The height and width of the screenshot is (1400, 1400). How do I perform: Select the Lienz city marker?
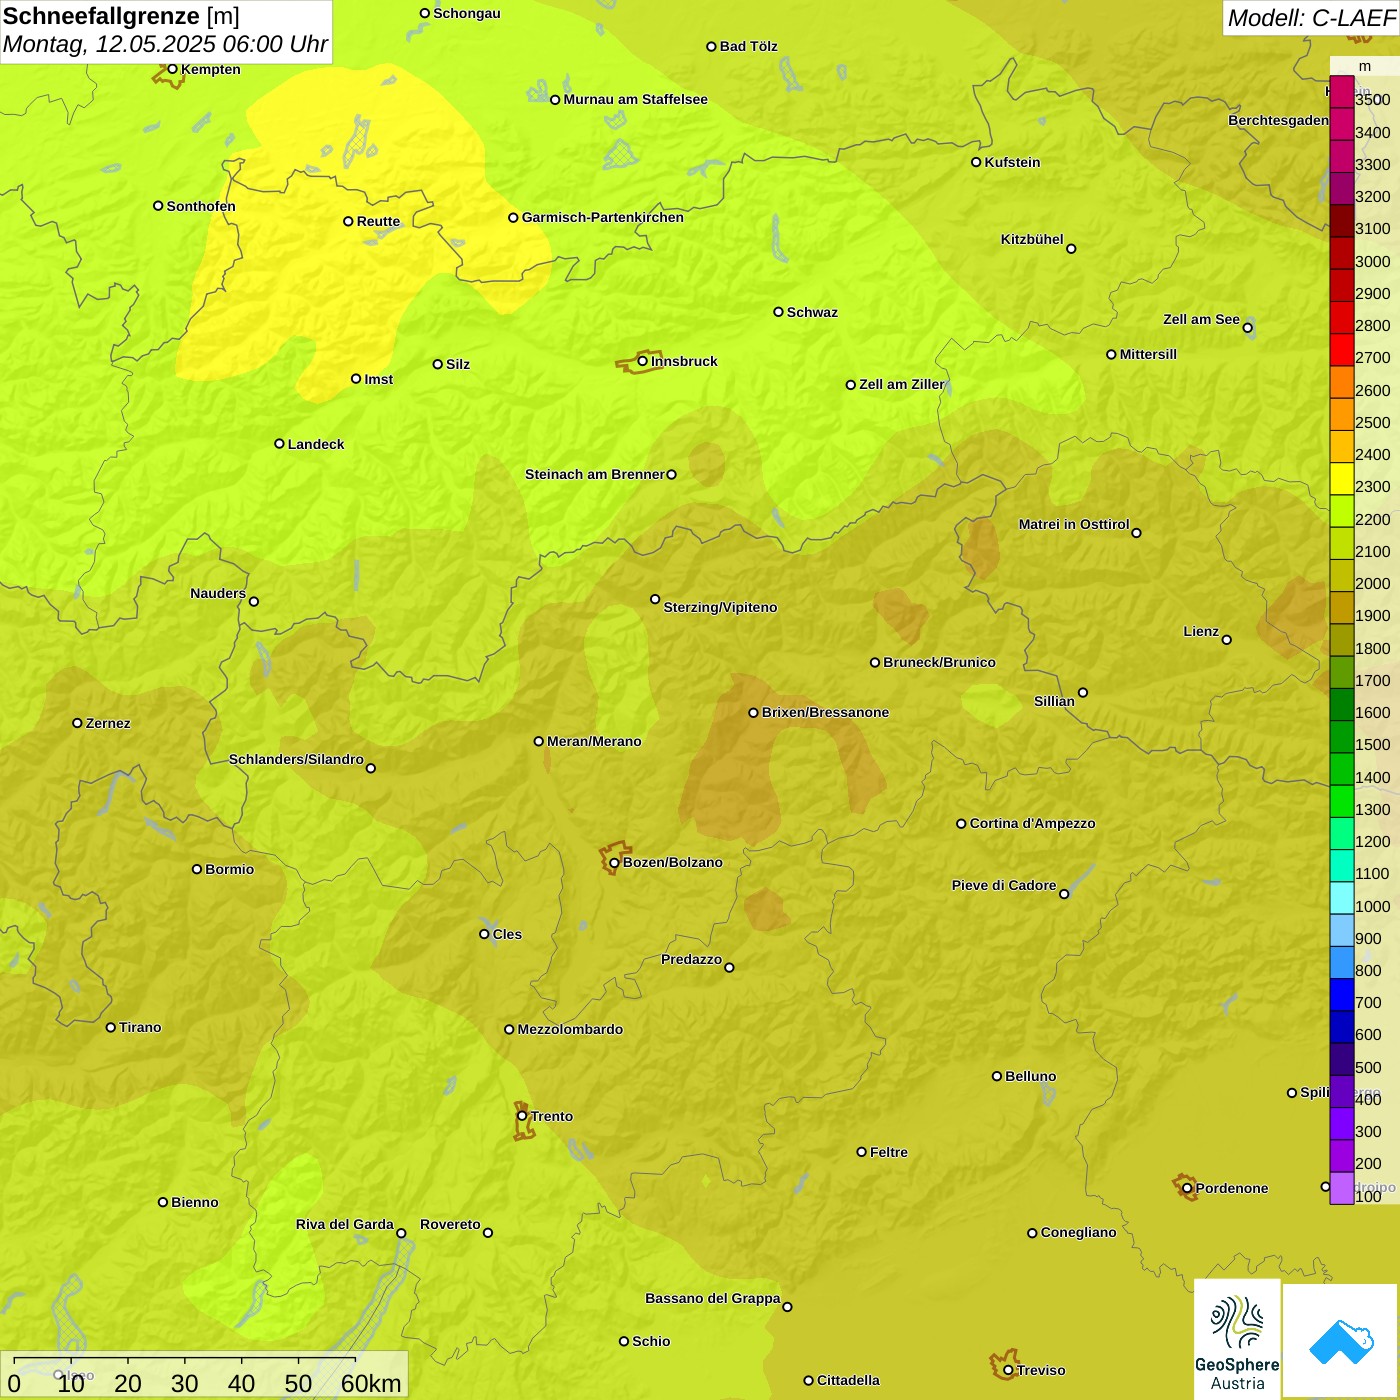pyautogui.click(x=1227, y=640)
